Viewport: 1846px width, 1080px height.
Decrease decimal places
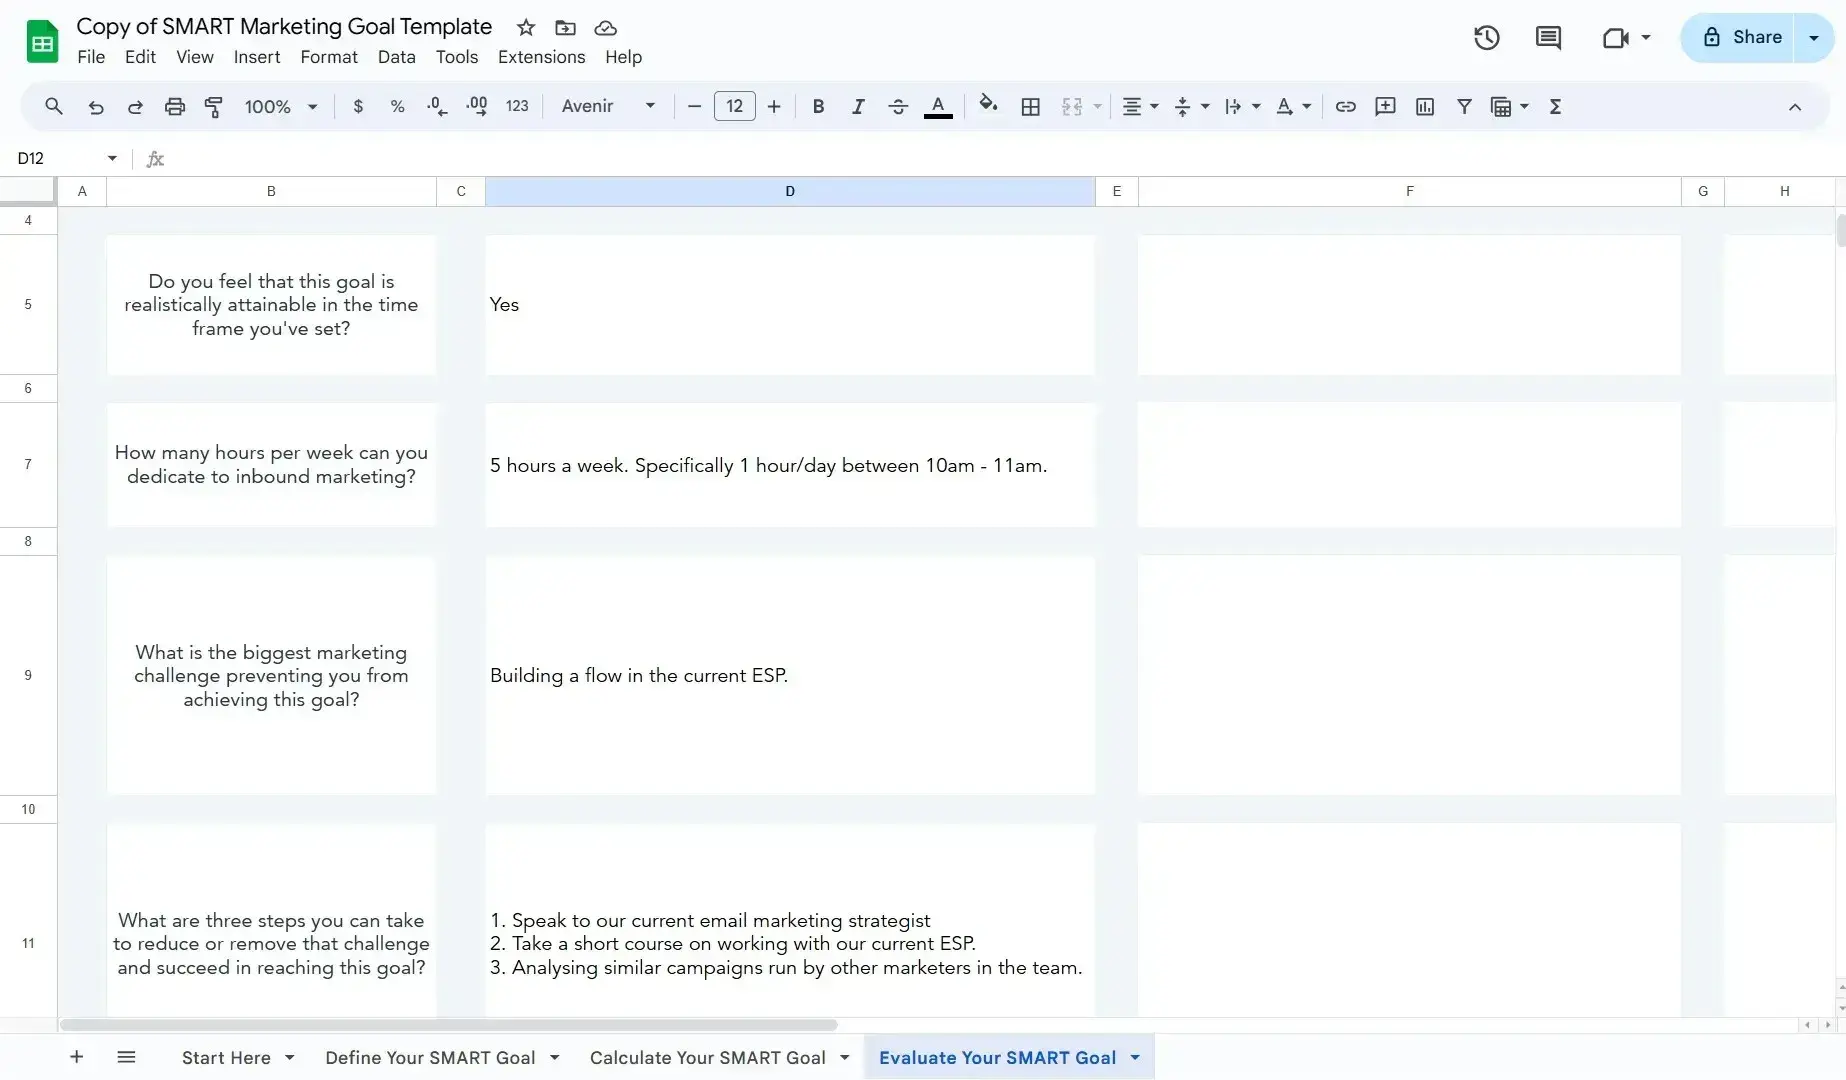[x=437, y=107]
